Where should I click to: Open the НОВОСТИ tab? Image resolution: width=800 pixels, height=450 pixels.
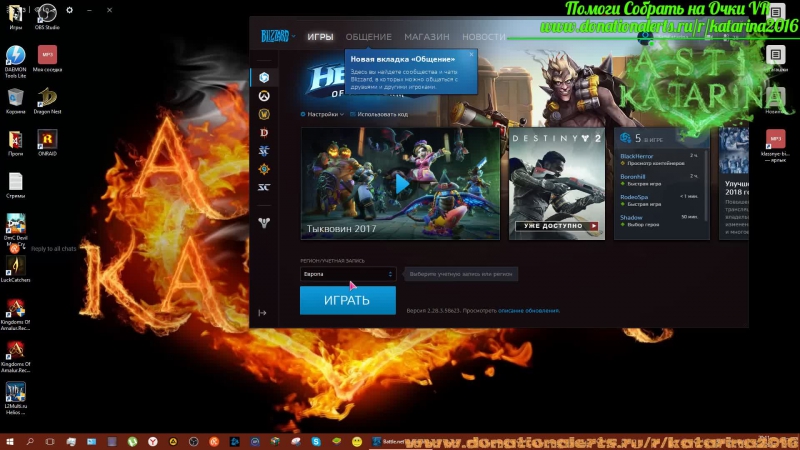tap(484, 37)
